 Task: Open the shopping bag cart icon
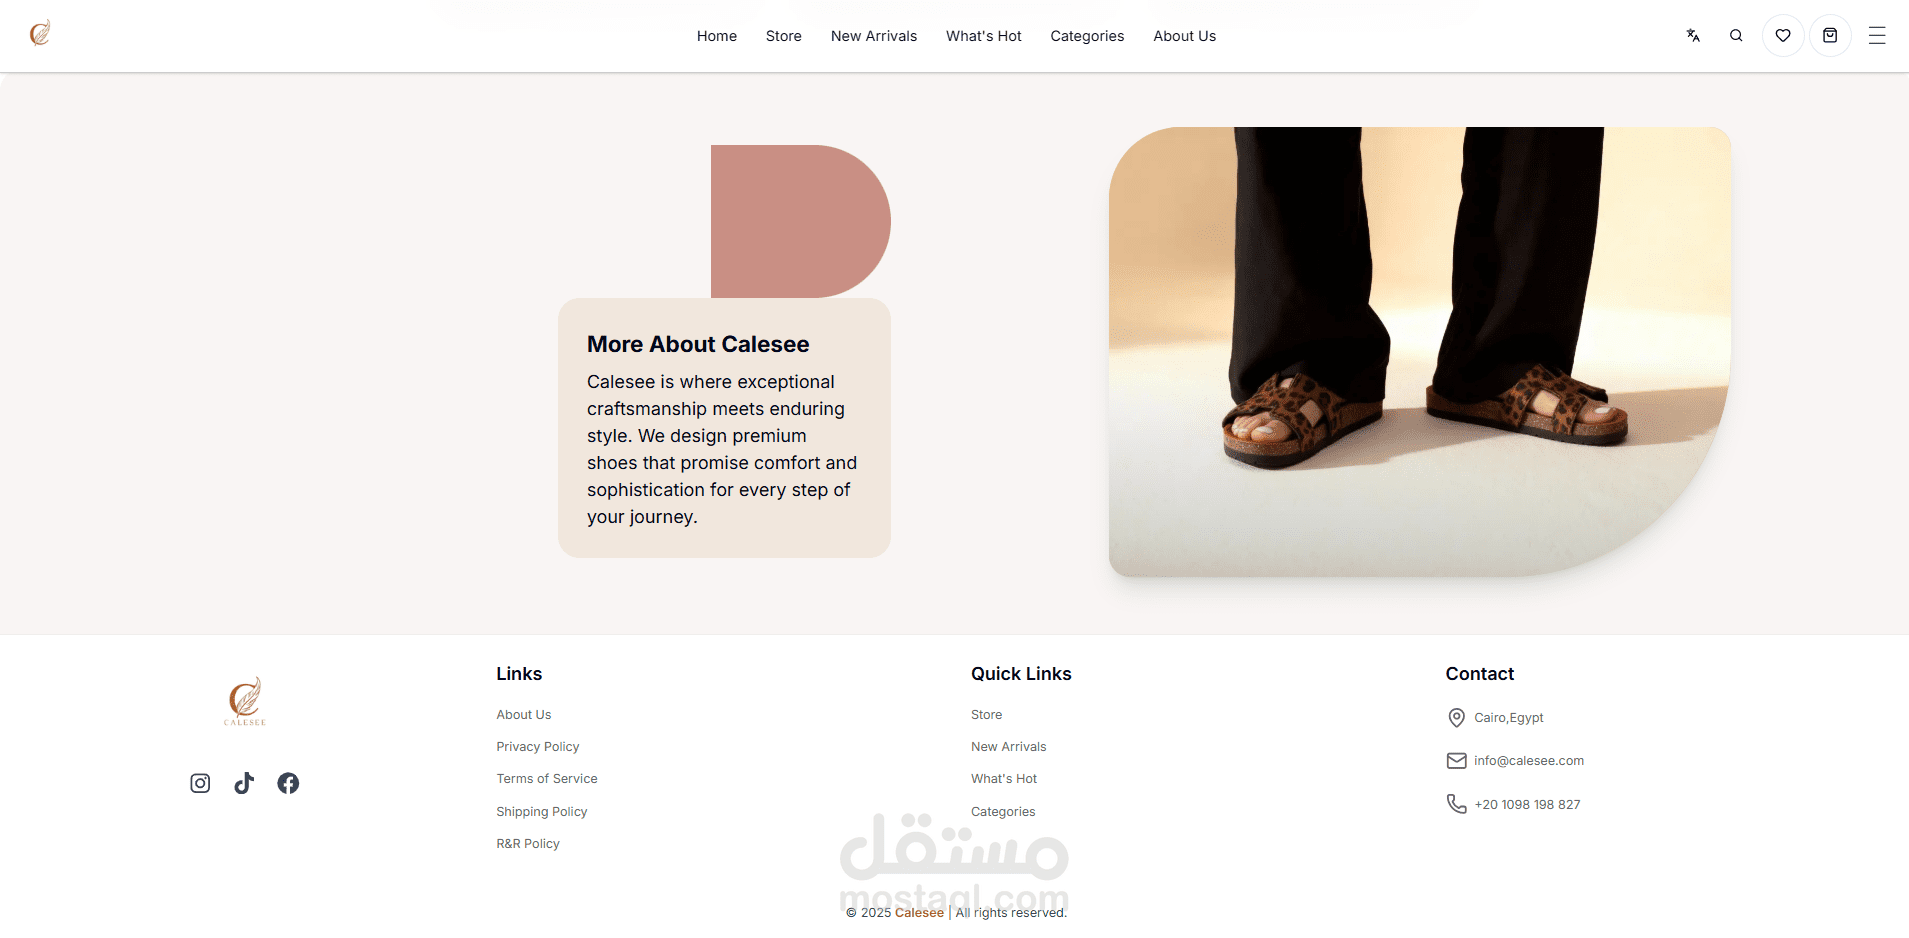click(1830, 36)
